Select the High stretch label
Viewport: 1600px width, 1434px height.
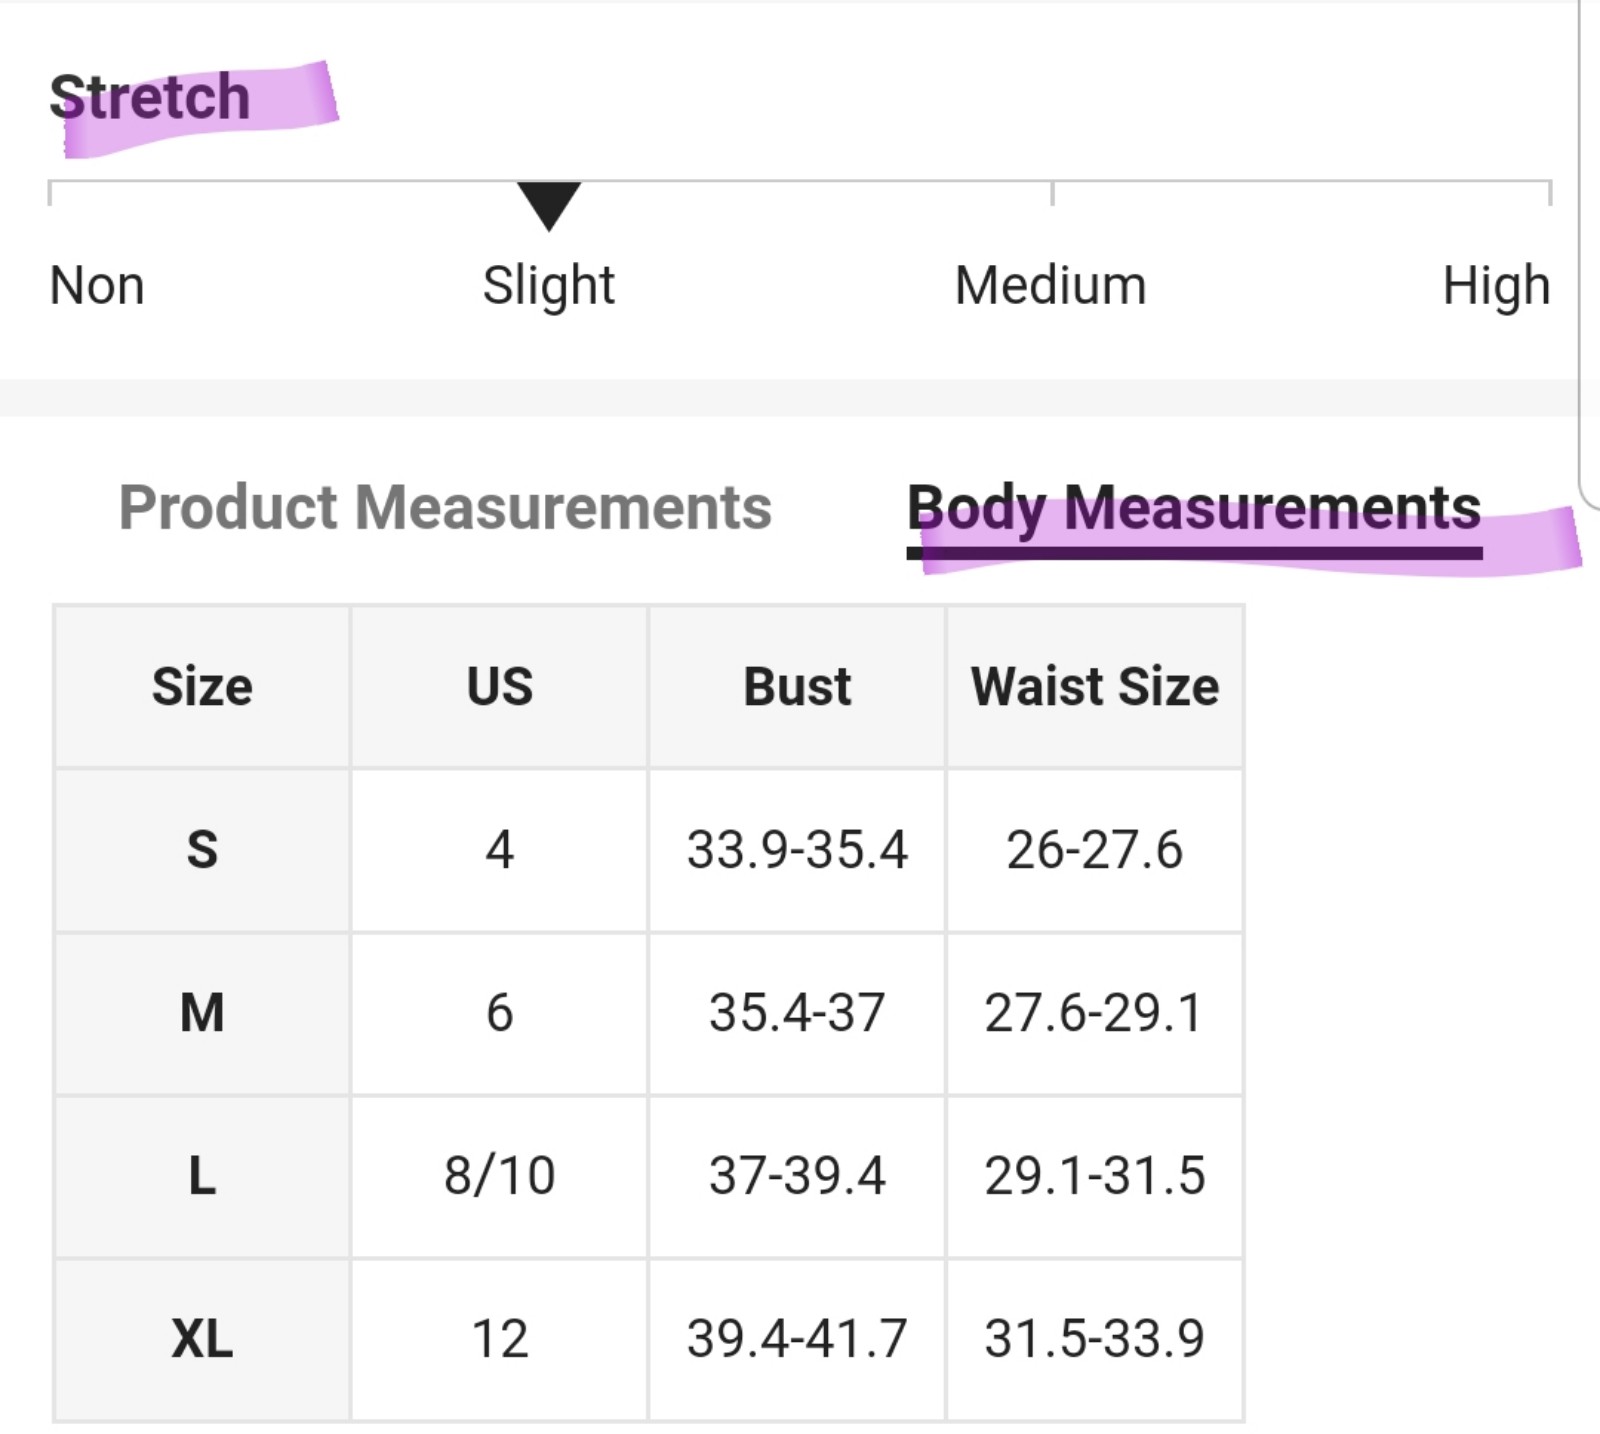click(x=1496, y=287)
